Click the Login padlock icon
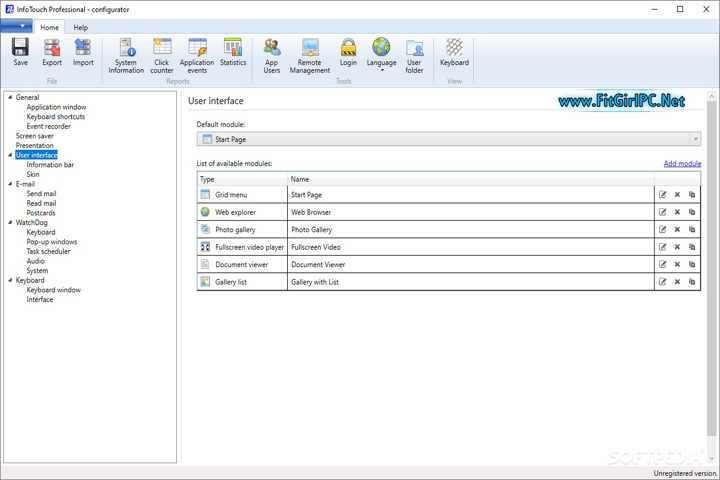The height and width of the screenshot is (480, 720). pos(348,50)
